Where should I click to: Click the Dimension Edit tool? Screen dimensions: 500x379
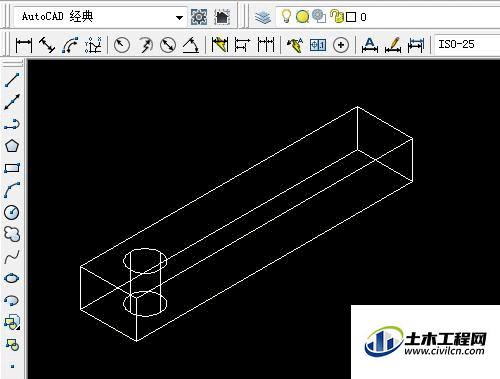[x=370, y=45]
